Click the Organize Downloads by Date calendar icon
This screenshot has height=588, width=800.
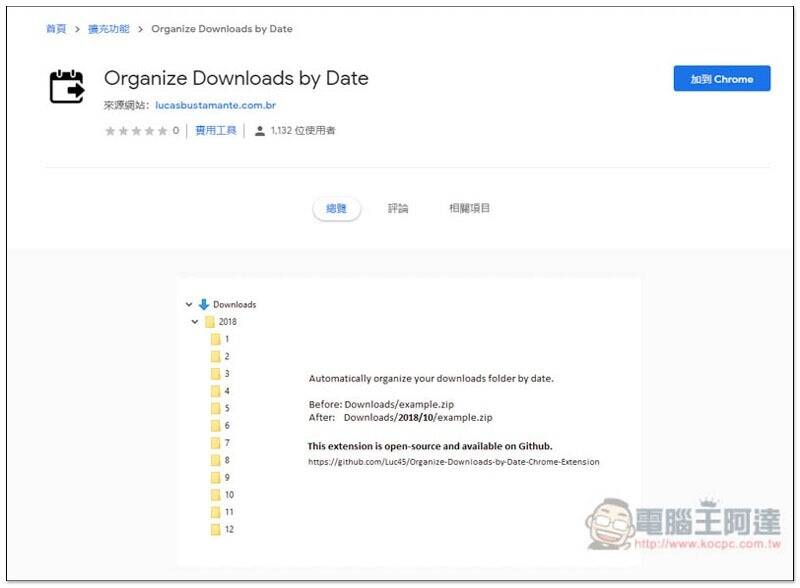67,87
